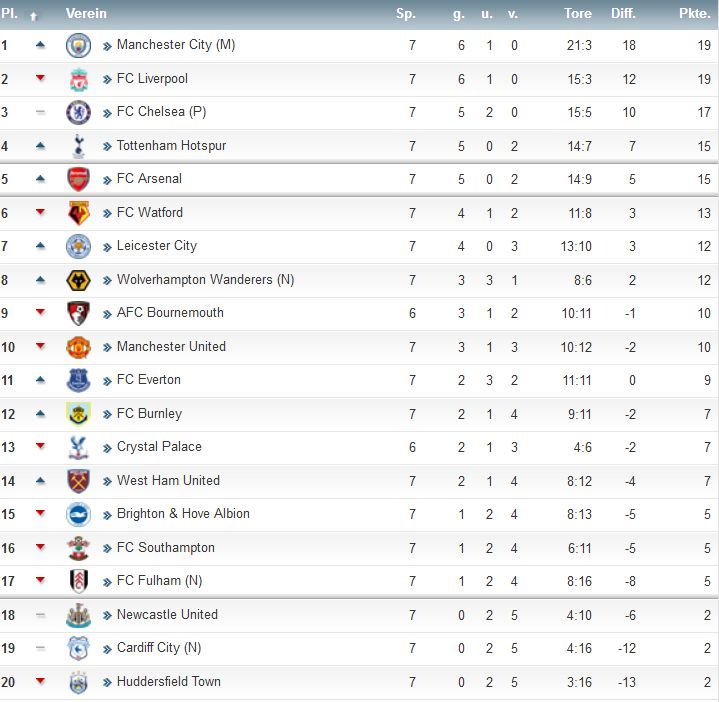719x702 pixels.
Task: Click the Verein column header
Action: (x=86, y=13)
